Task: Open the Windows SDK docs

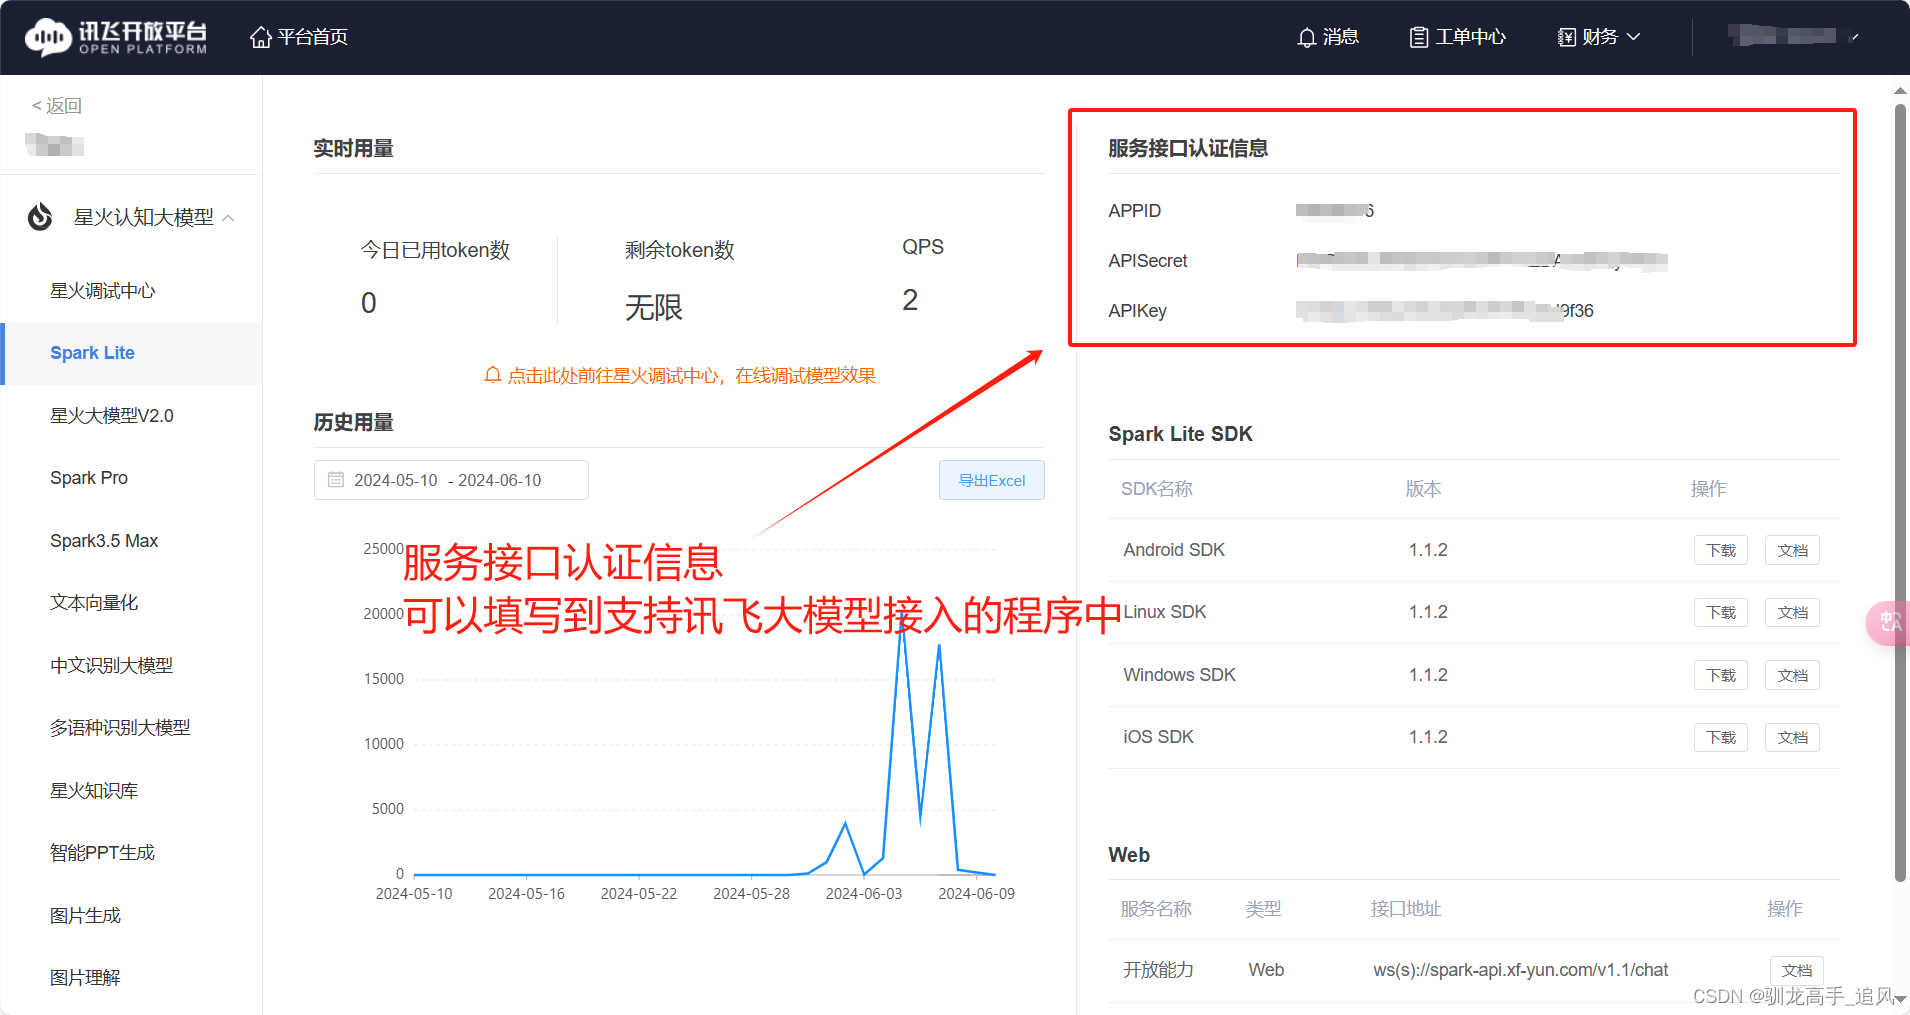Action: coord(1792,675)
